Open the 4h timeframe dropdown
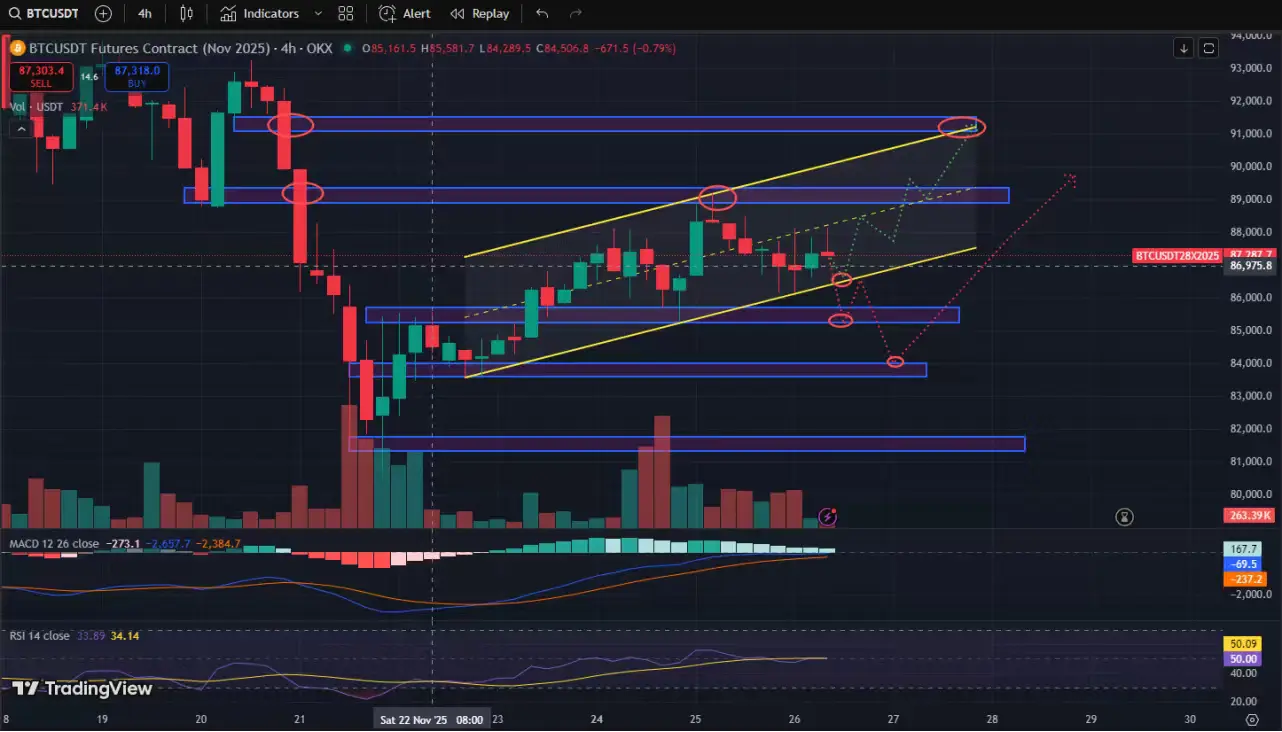The width and height of the screenshot is (1282, 732). 145,14
